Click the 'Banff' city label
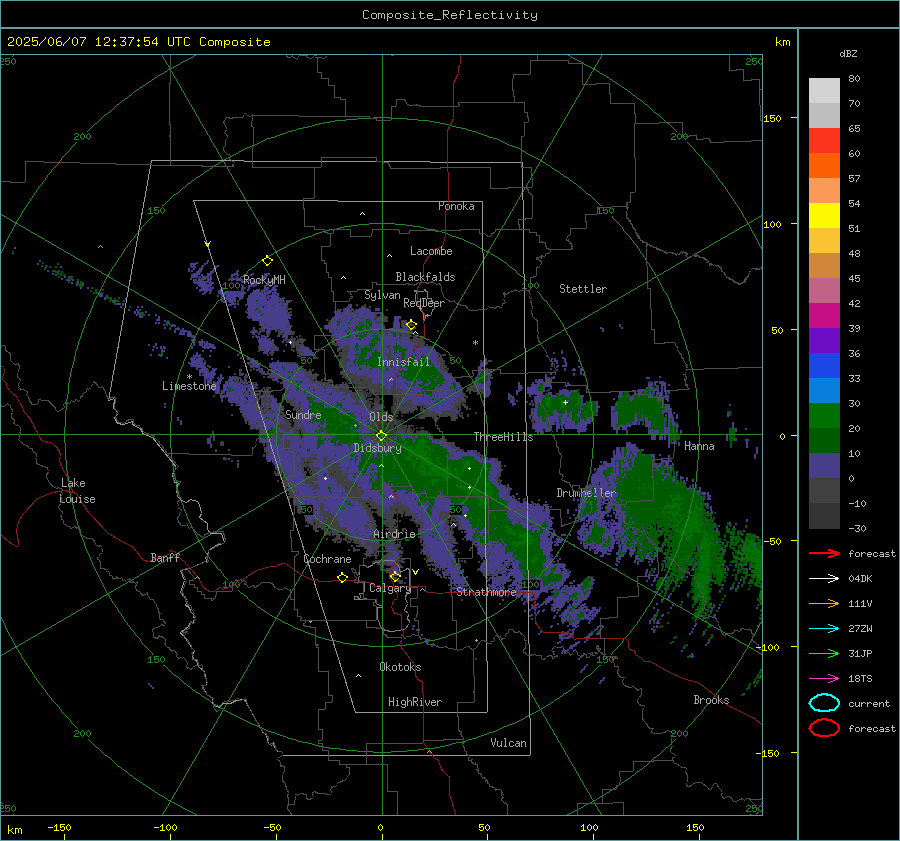 pyautogui.click(x=165, y=557)
